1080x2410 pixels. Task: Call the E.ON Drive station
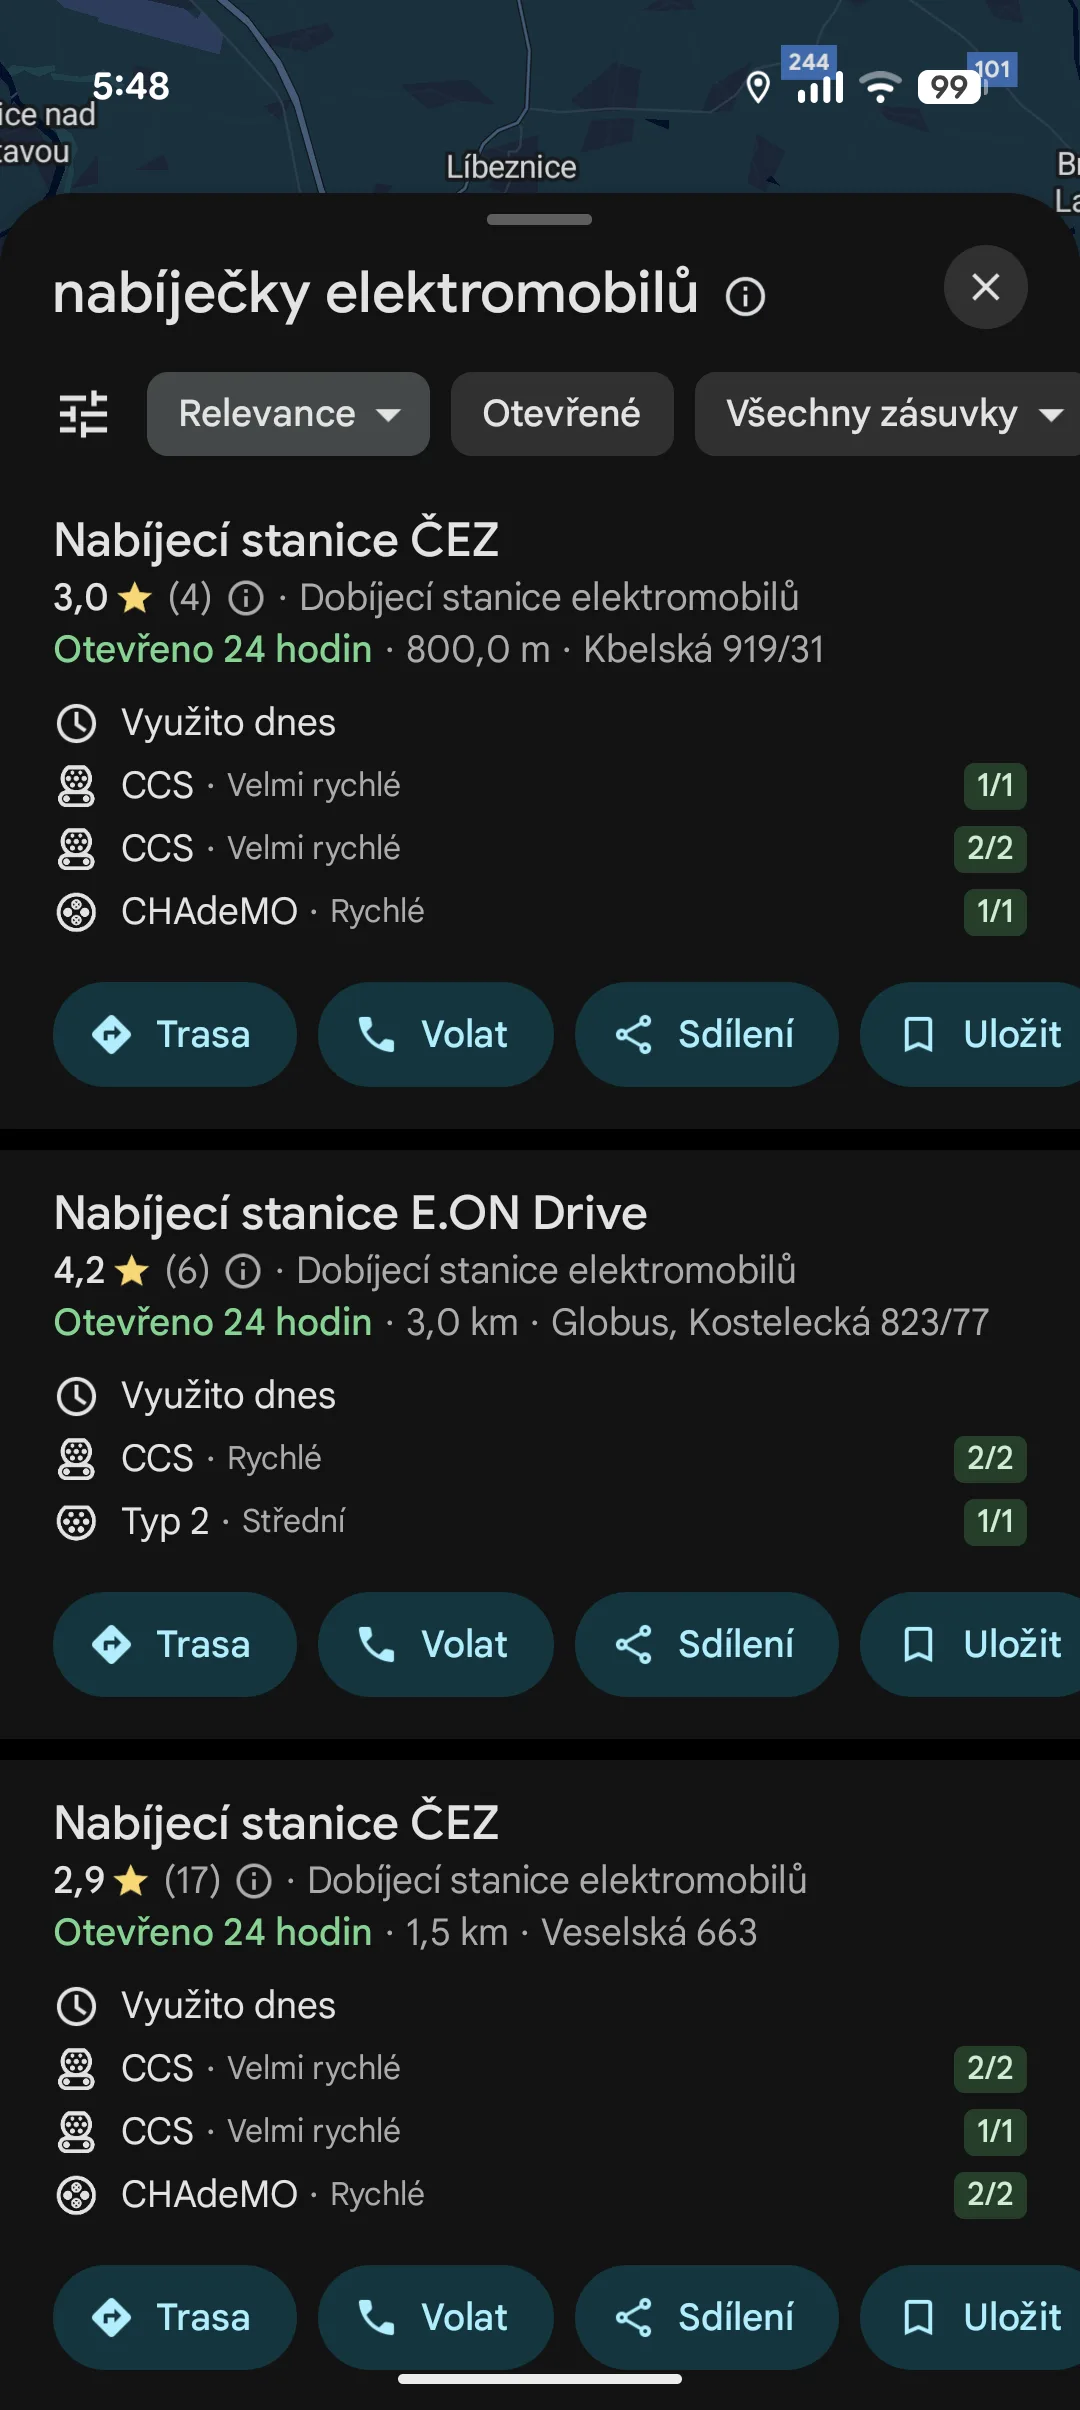click(435, 1644)
